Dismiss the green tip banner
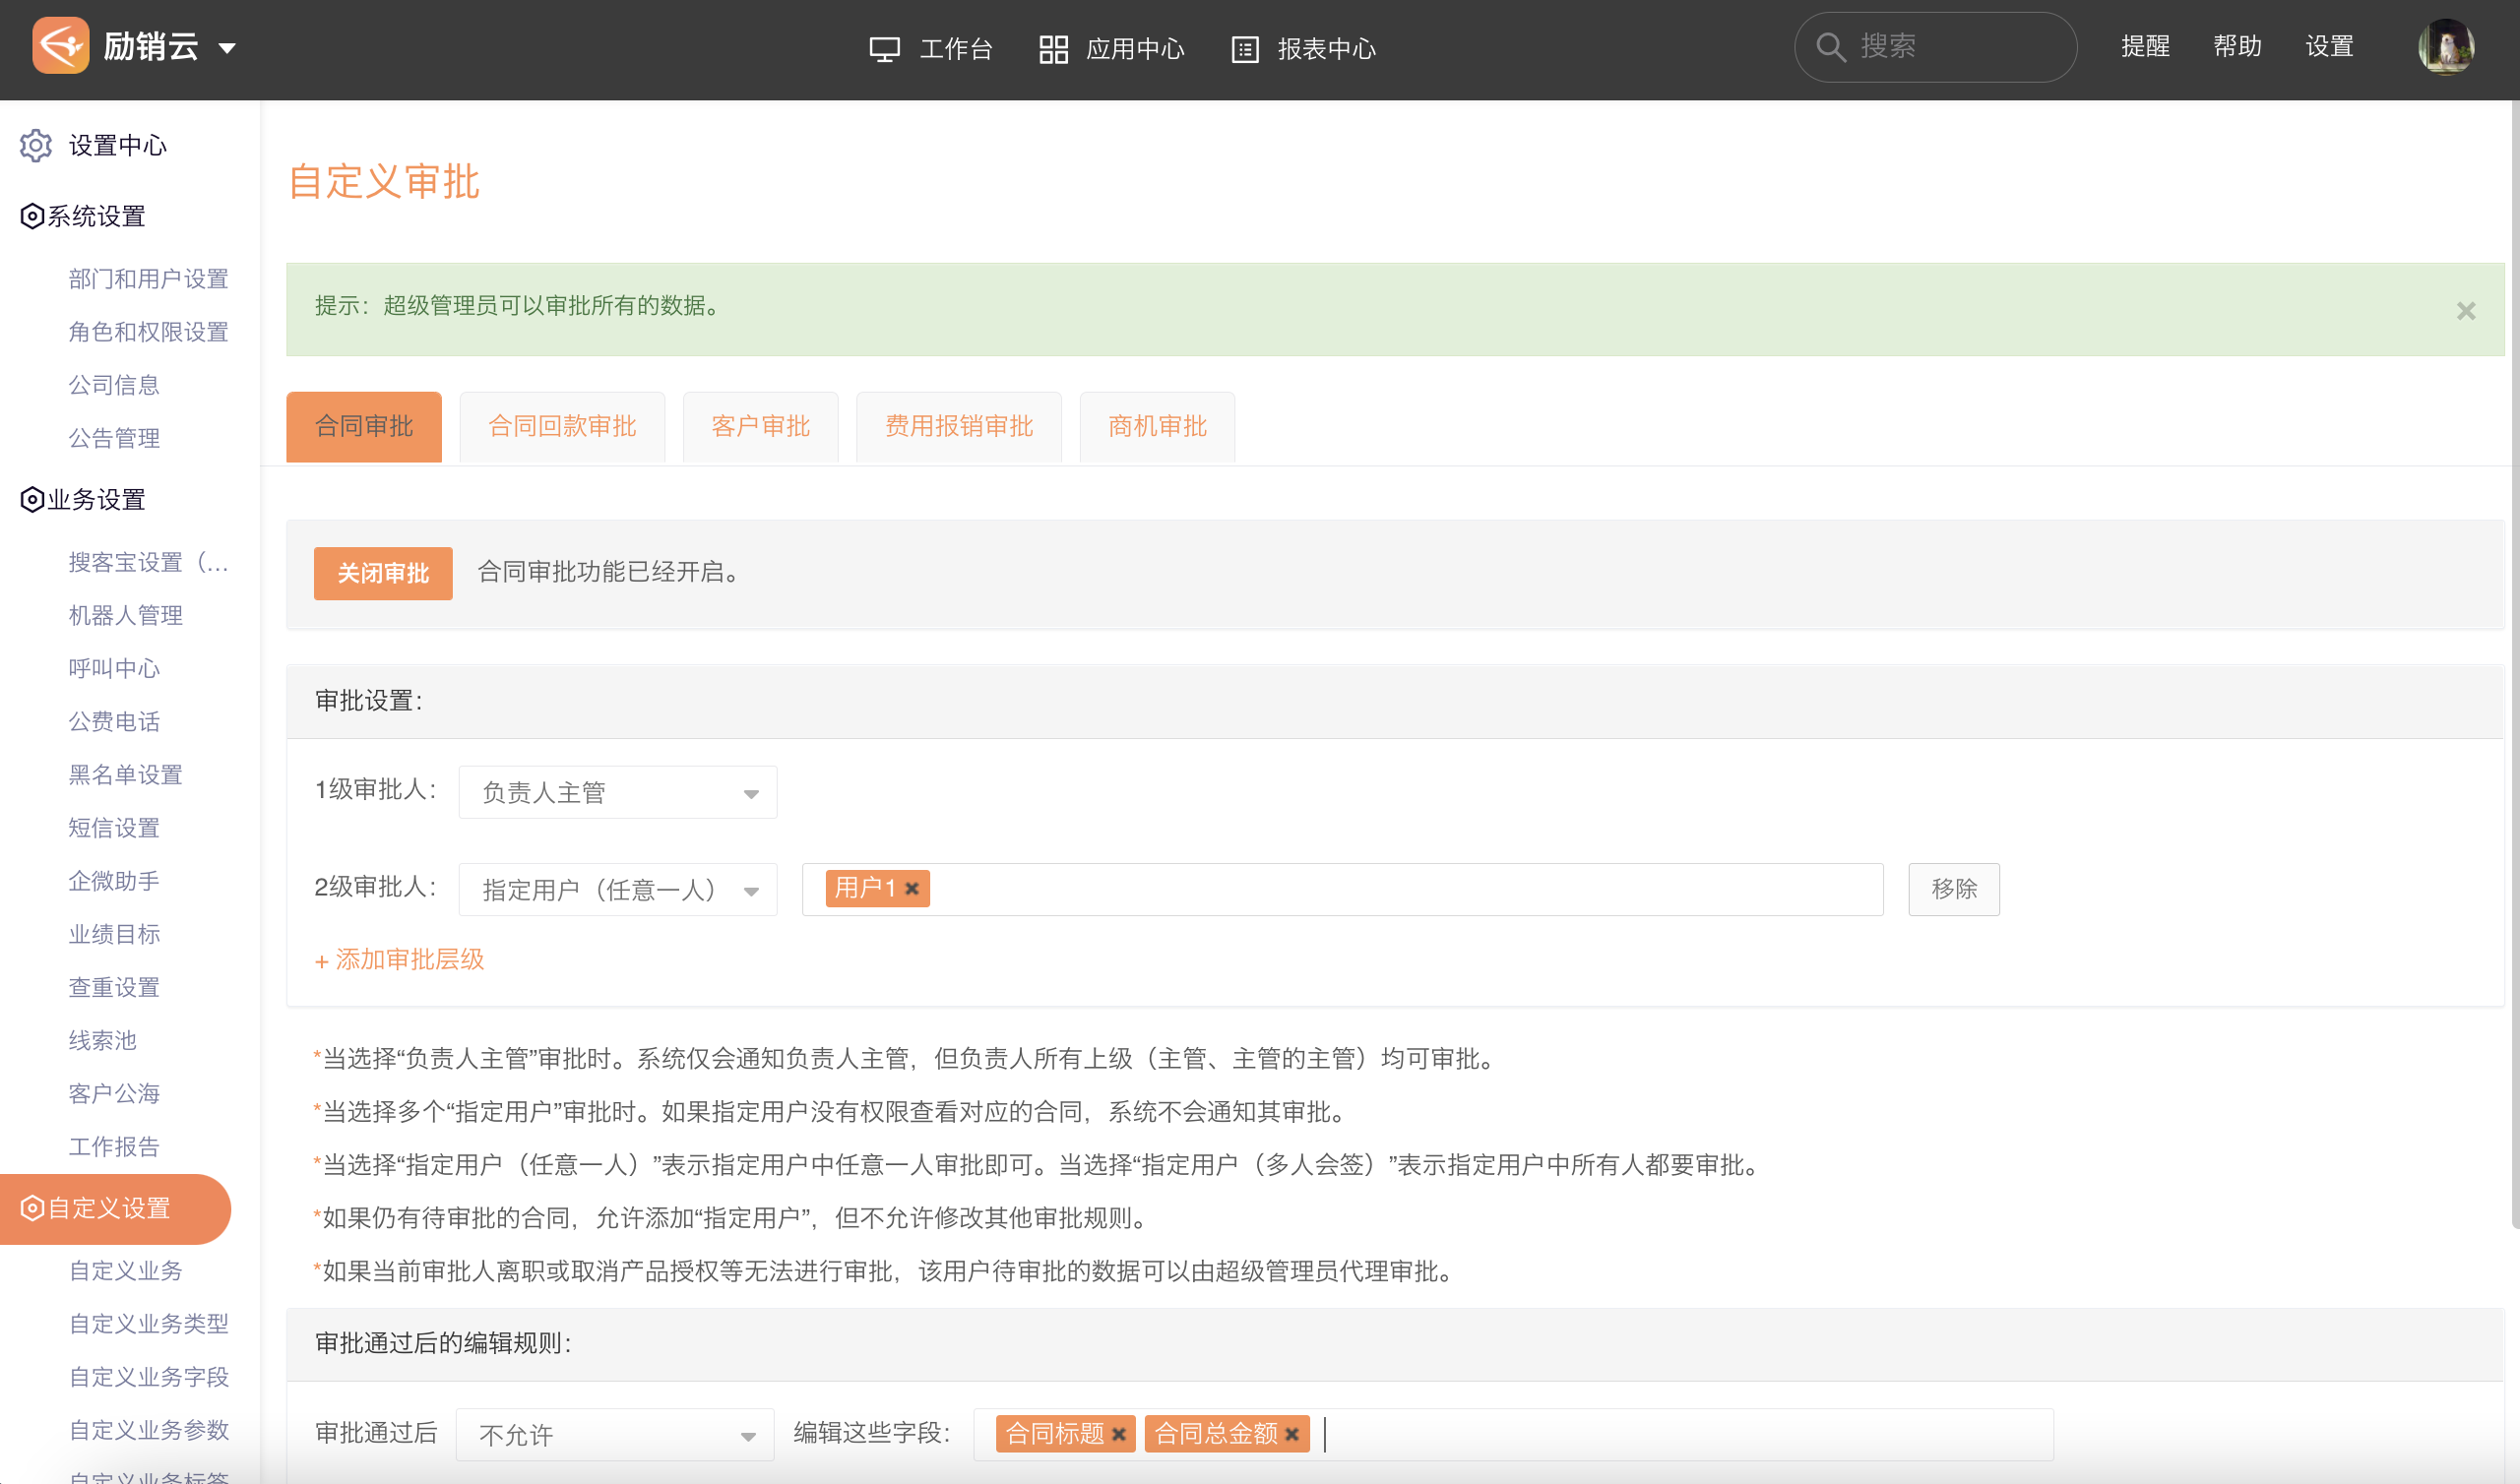 click(x=2465, y=311)
